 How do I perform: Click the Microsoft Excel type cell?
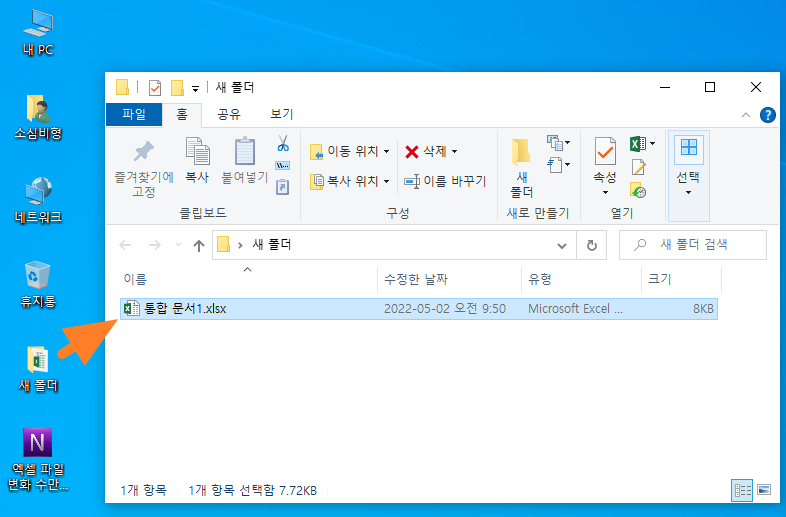[575, 309]
